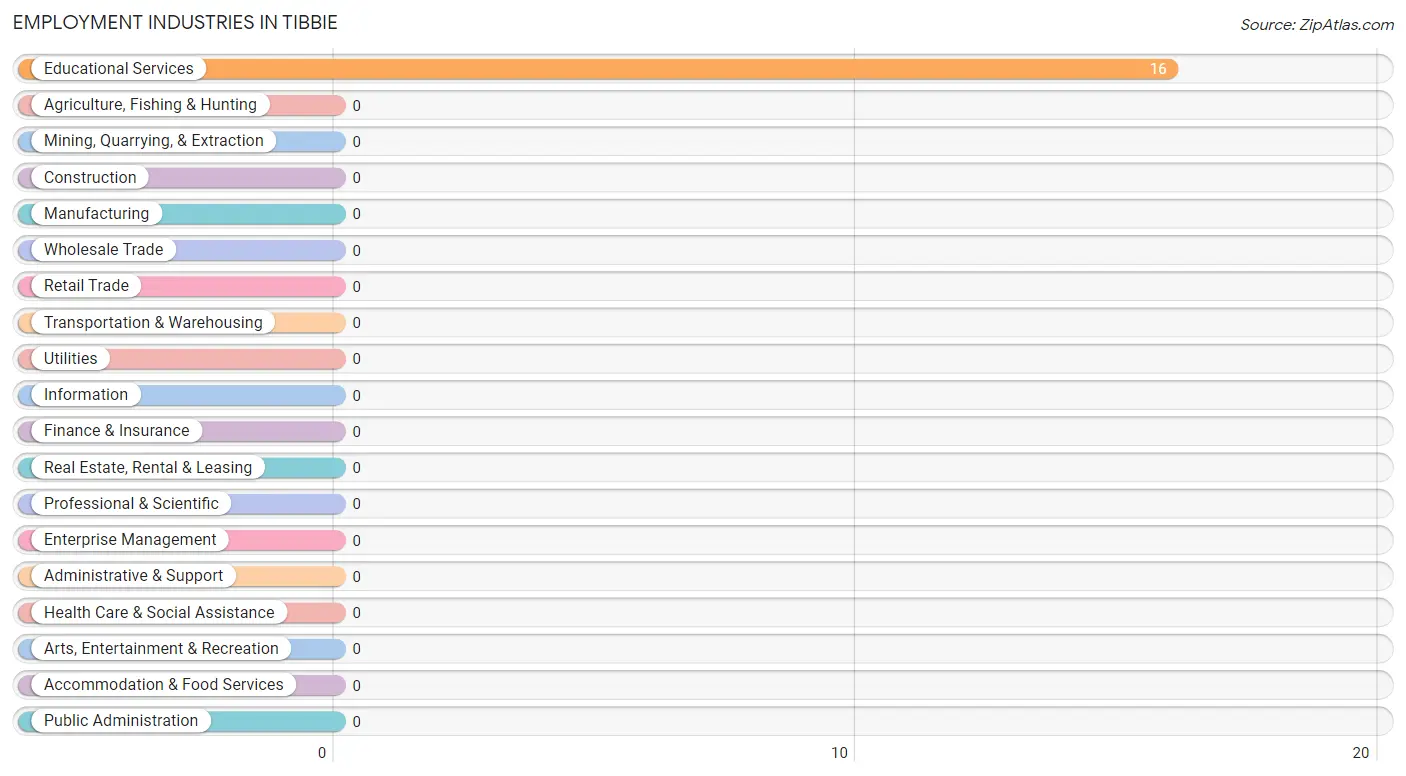The image size is (1406, 776).
Task: Click the 0 value beside Manufacturing
Action: tap(356, 214)
